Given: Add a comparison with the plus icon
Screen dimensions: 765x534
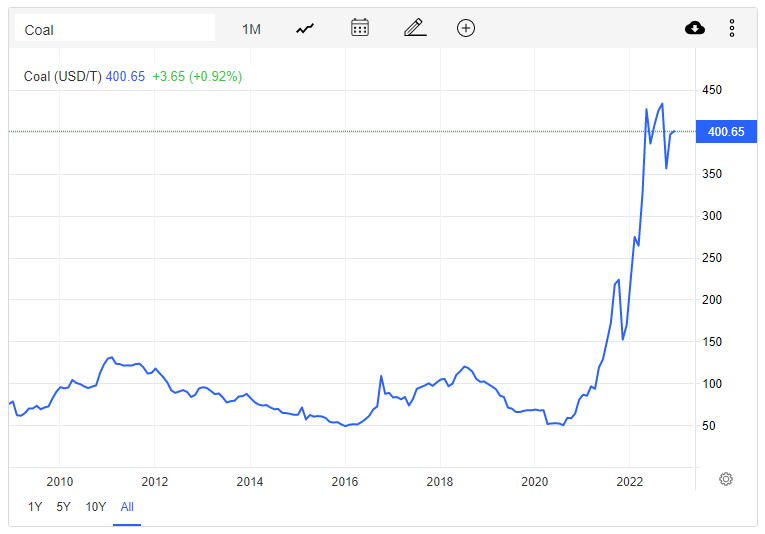Looking at the screenshot, I should click(466, 28).
